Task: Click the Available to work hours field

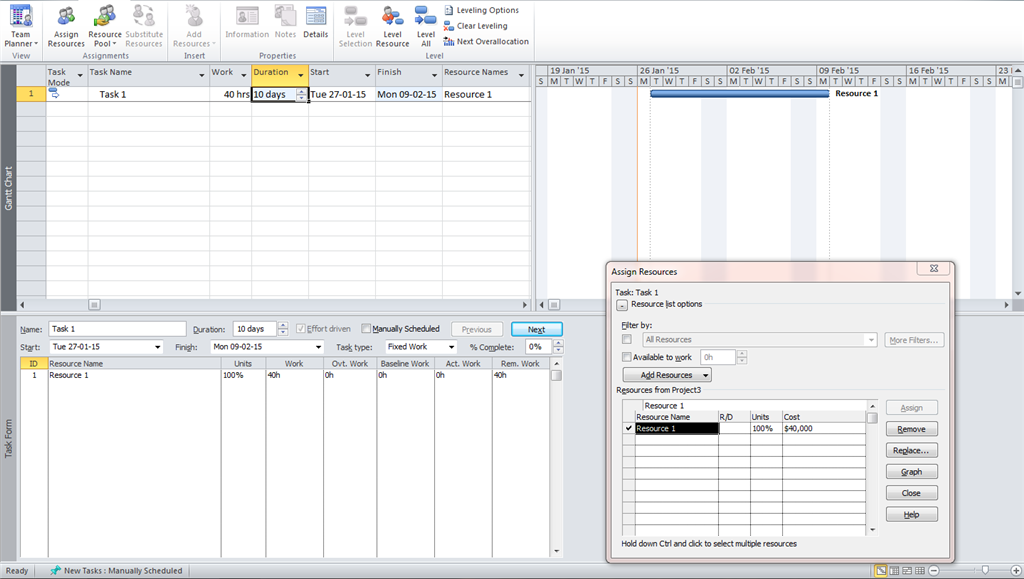Action: (718, 357)
